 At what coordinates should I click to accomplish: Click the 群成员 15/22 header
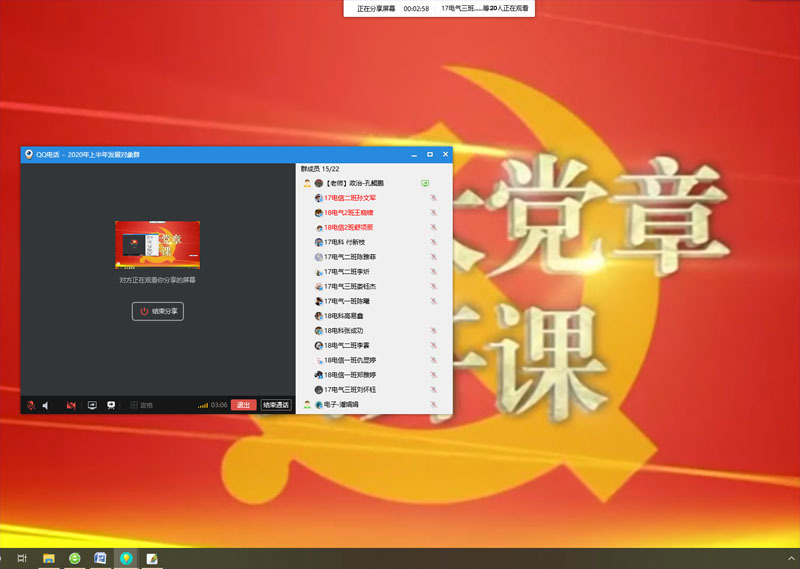pyautogui.click(x=320, y=169)
